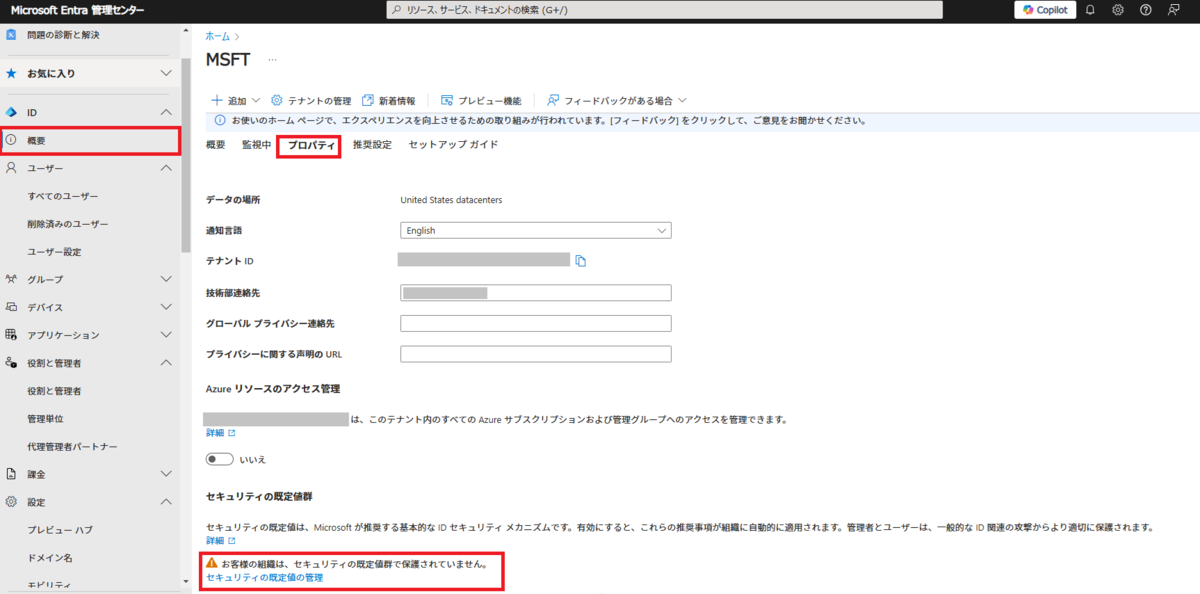Click テナントの管理 in toolbar

(312, 101)
